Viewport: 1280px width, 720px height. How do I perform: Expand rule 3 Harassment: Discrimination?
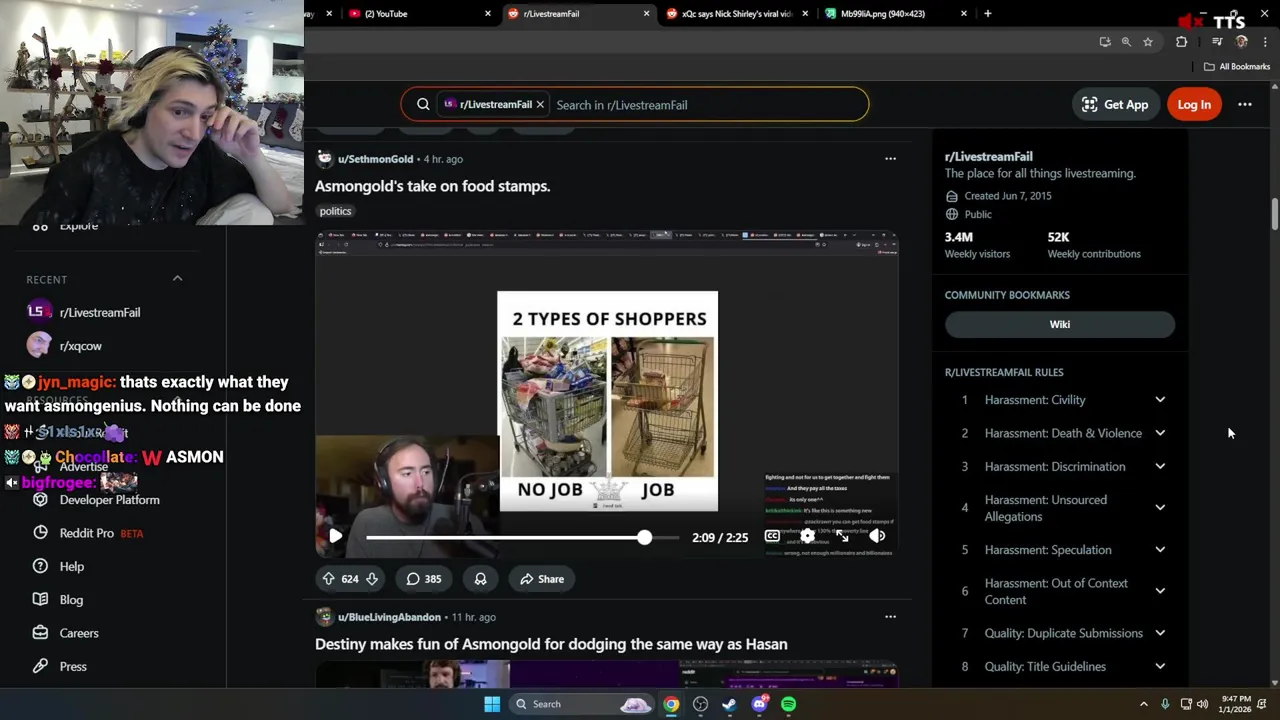[x=1160, y=467]
